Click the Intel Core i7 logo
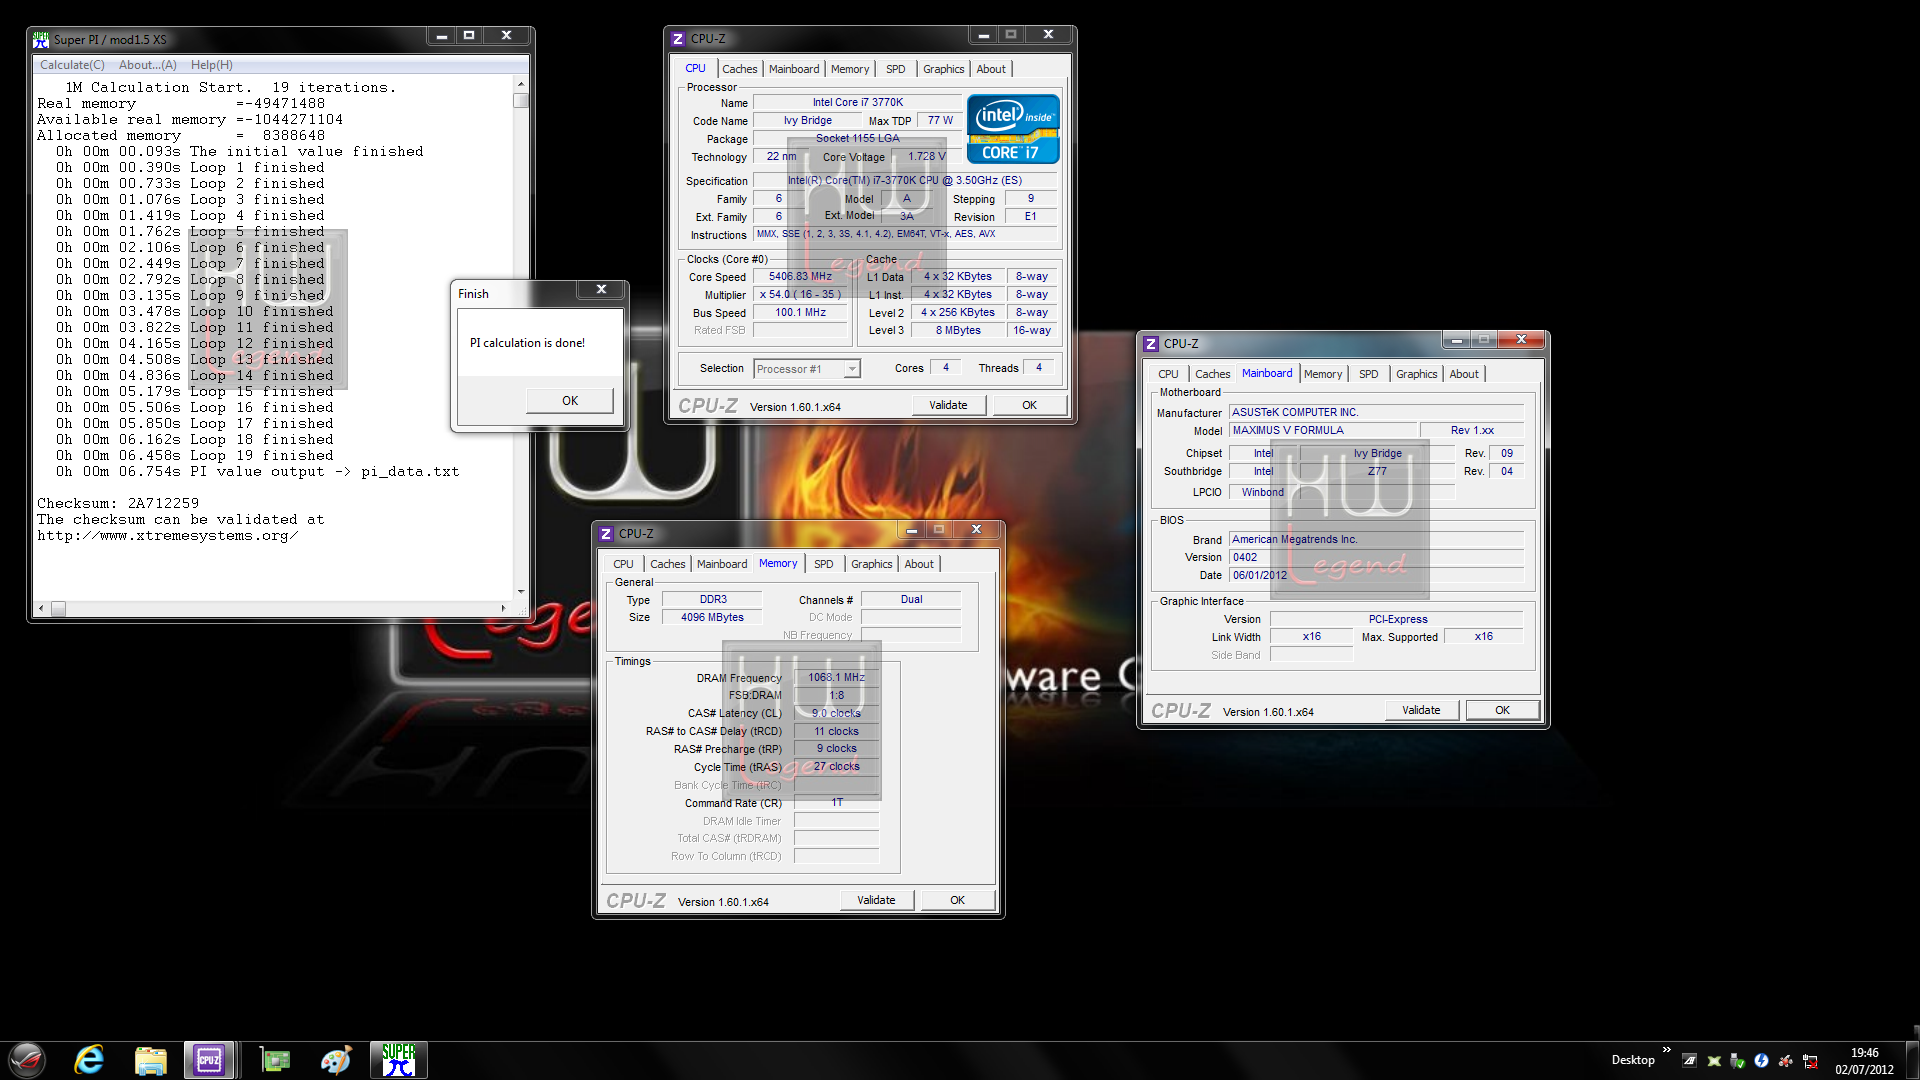 (1013, 129)
